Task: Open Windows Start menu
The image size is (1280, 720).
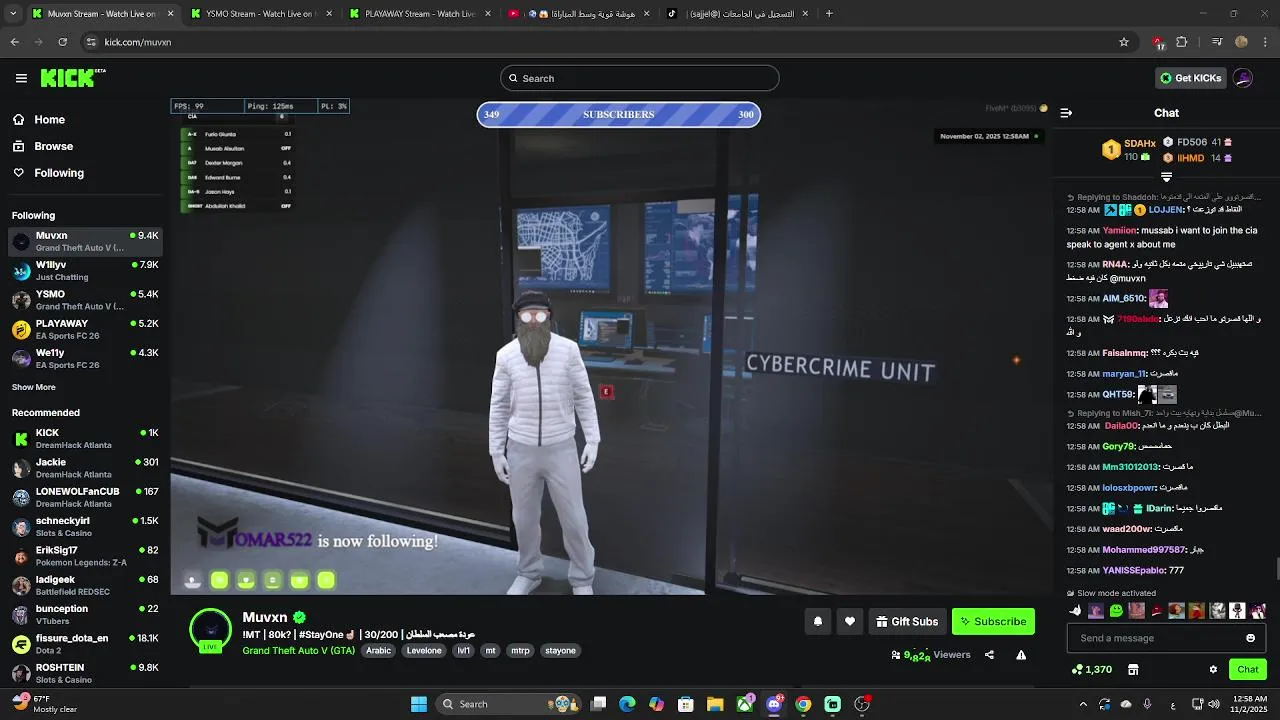Action: [x=419, y=704]
